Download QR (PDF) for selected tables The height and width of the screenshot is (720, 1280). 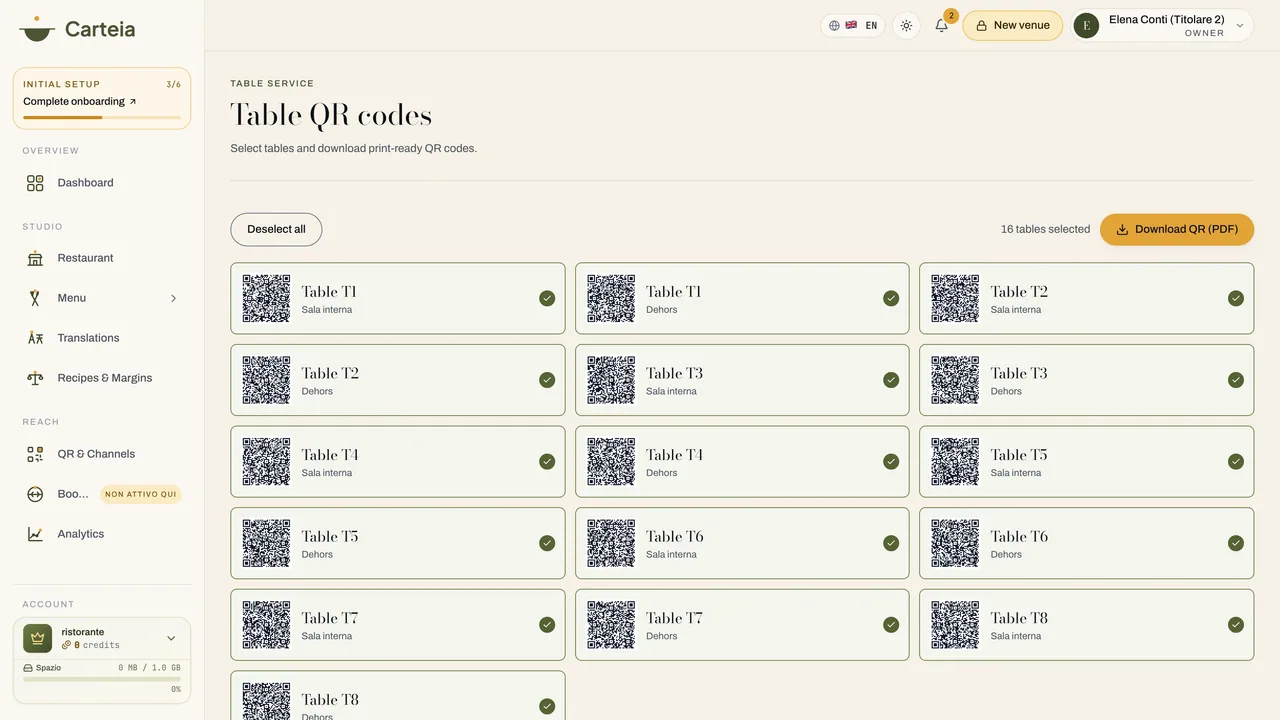(x=1177, y=229)
